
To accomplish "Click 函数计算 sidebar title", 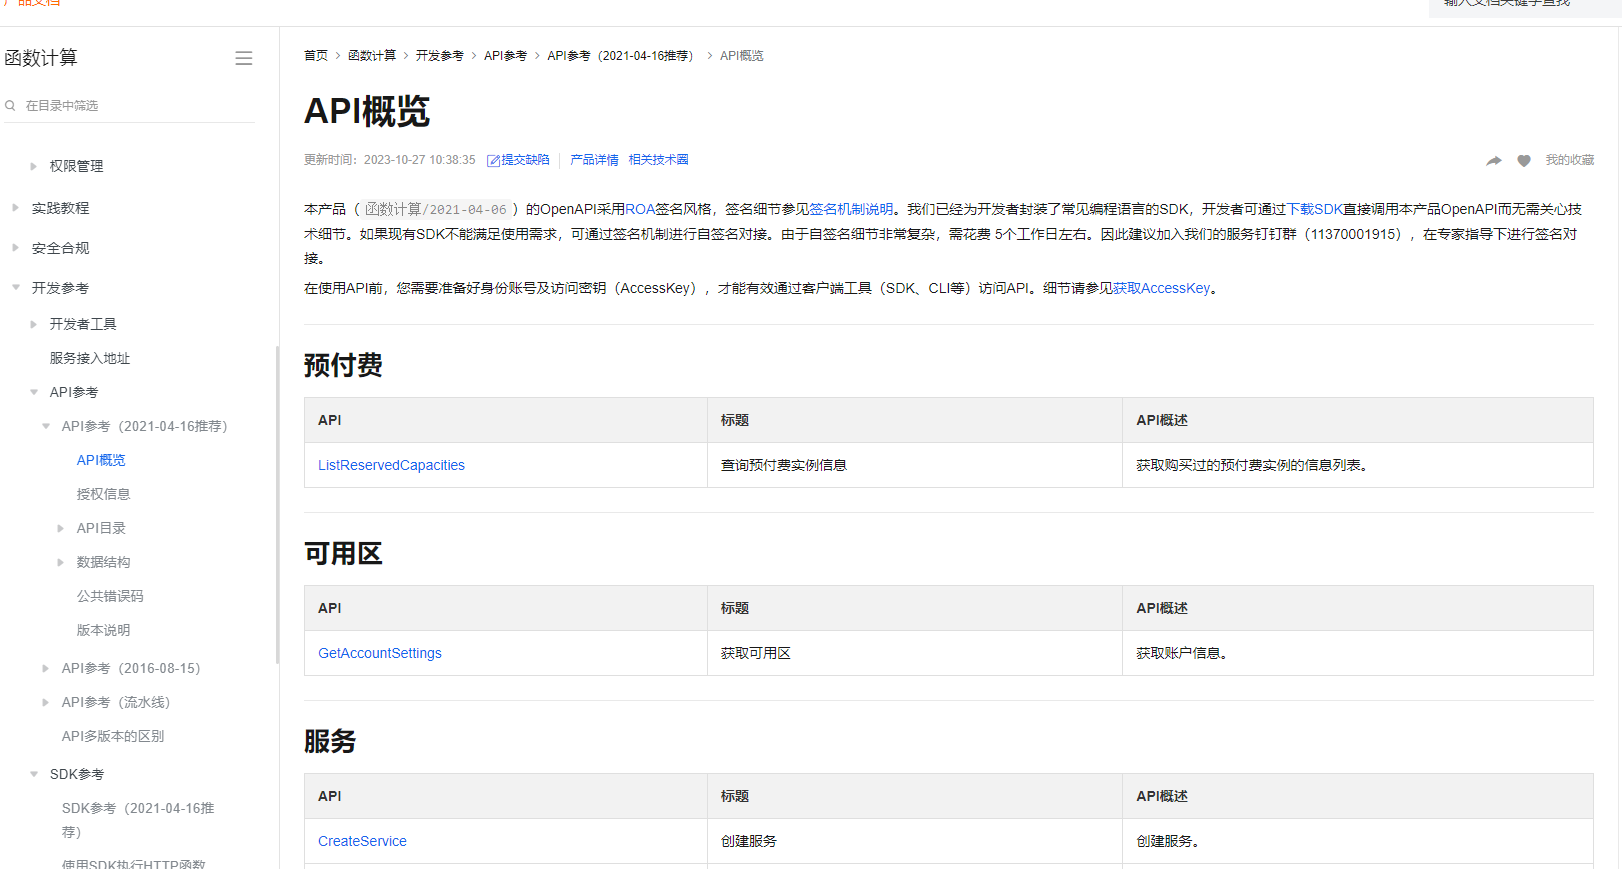I will (41, 58).
